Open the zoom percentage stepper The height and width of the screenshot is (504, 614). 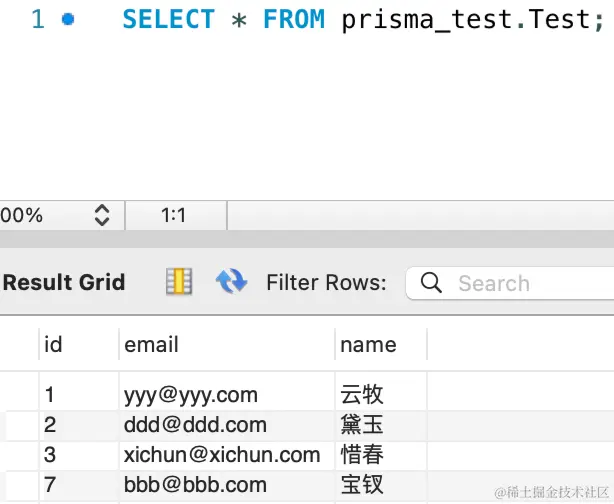pyautogui.click(x=102, y=215)
